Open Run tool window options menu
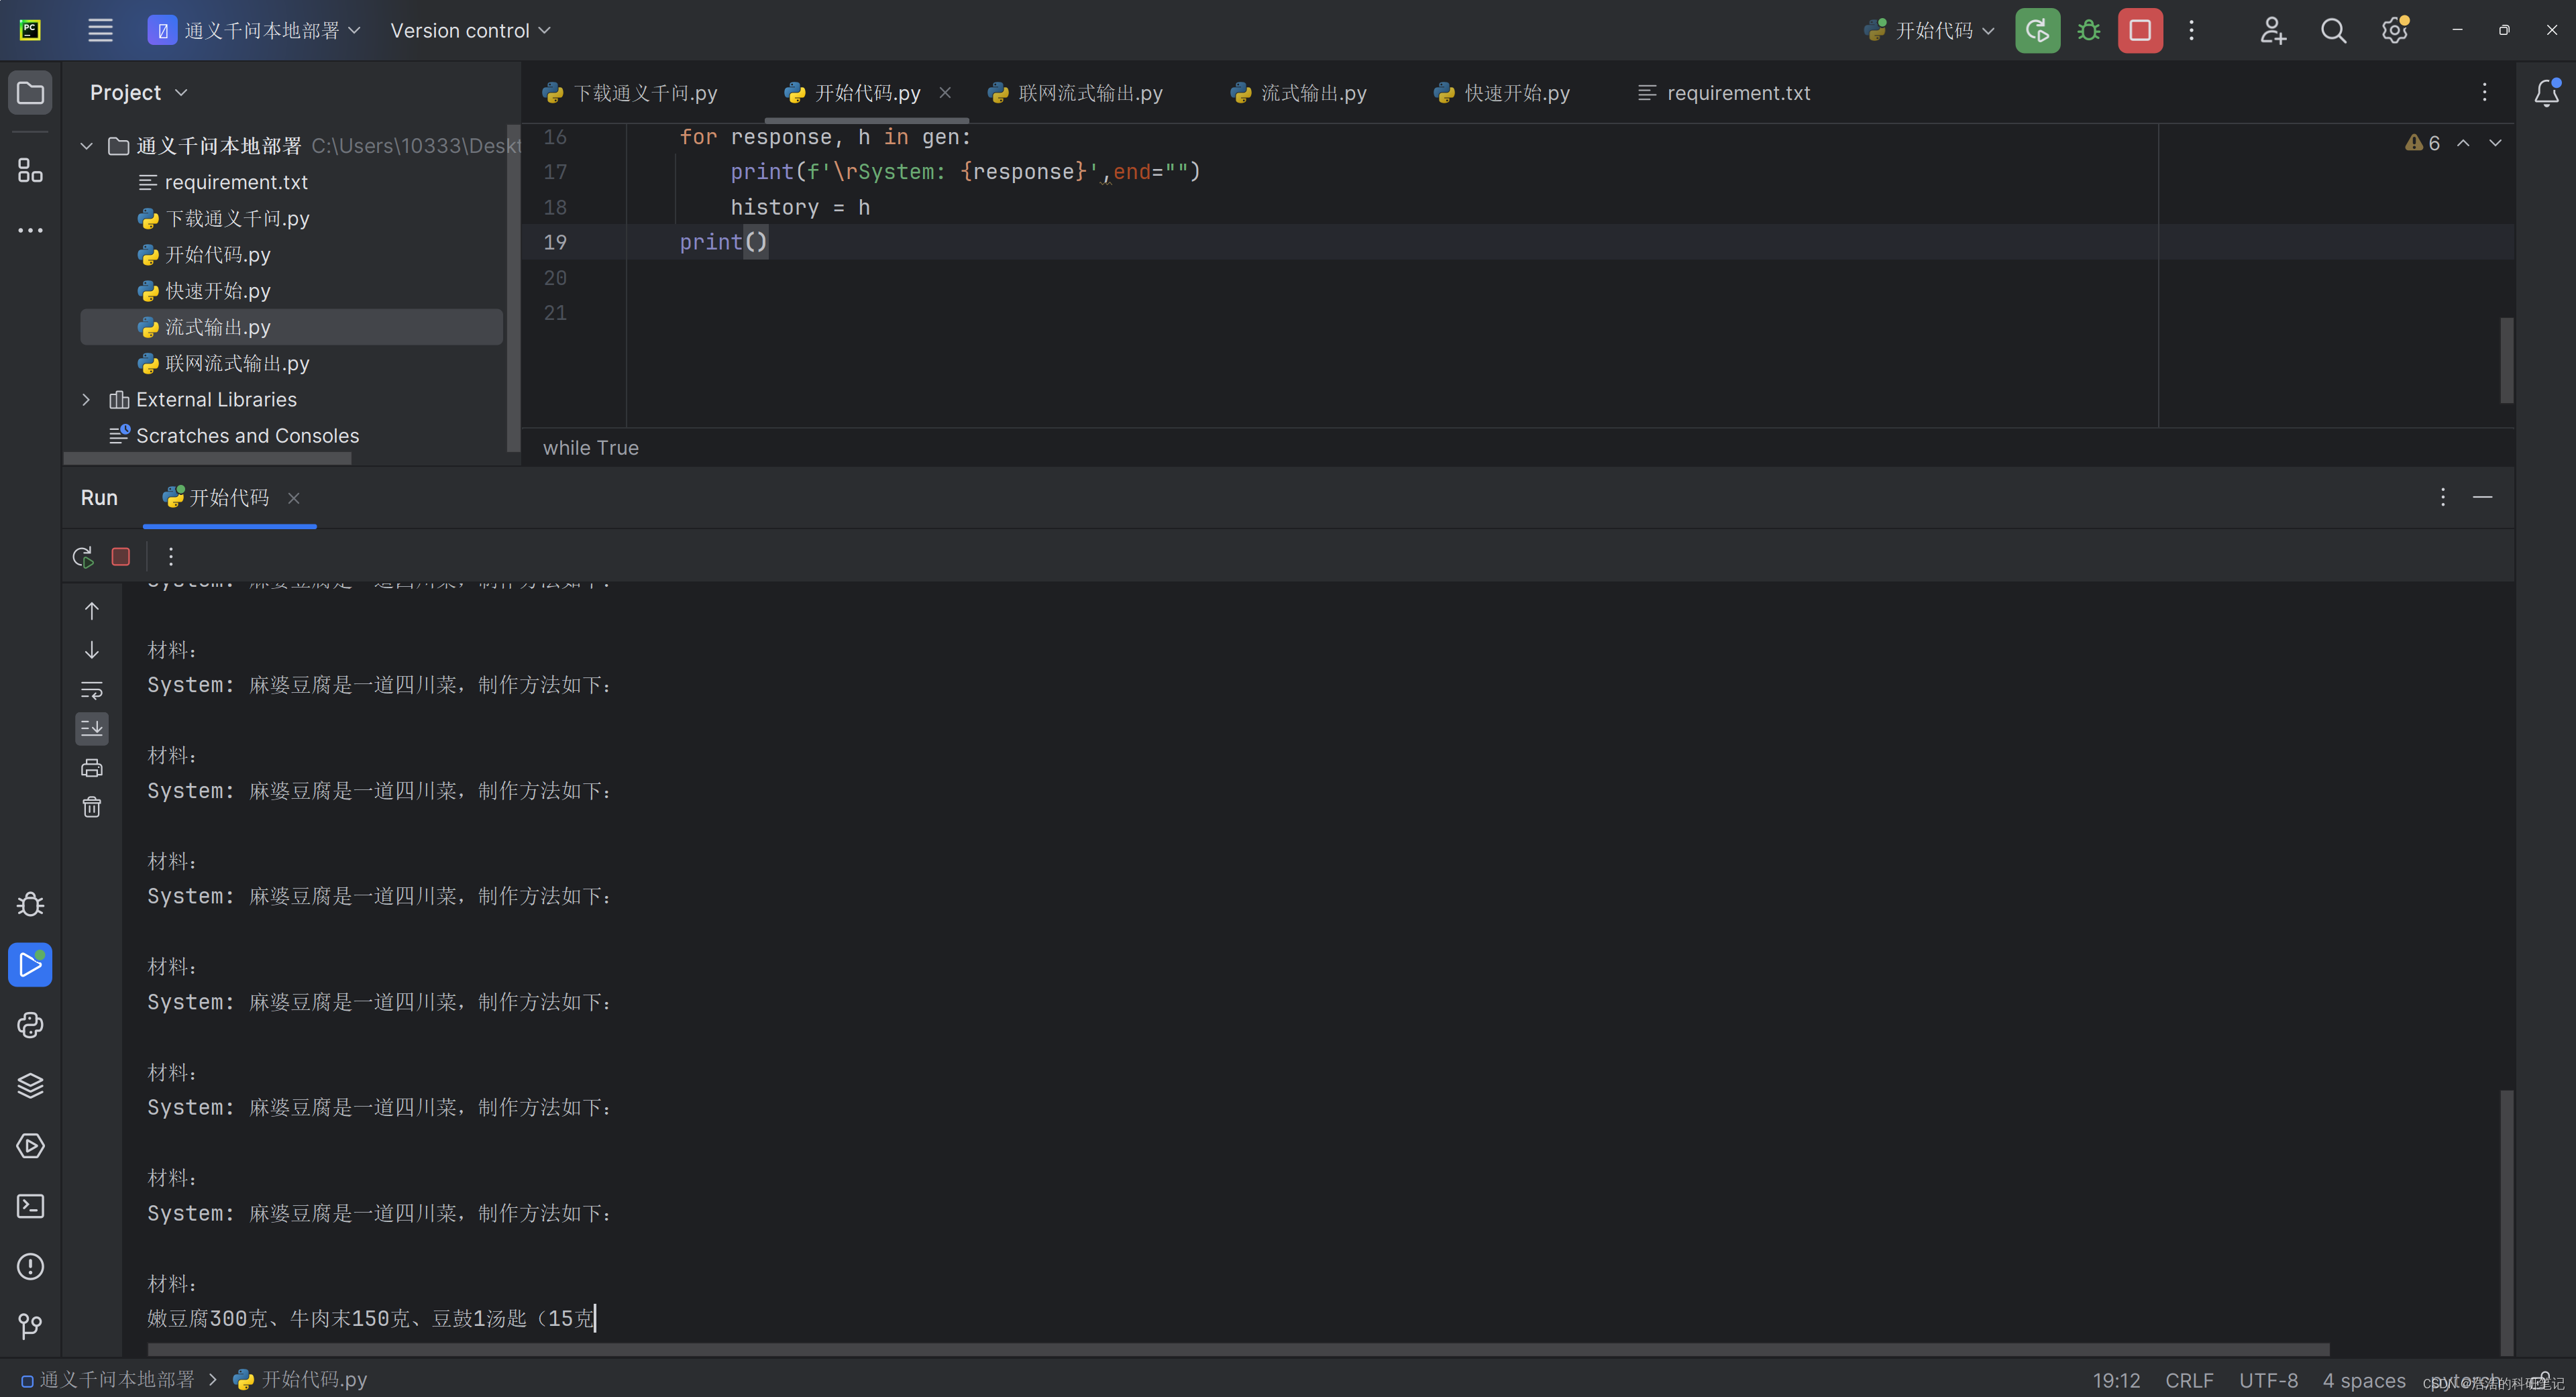The image size is (2576, 1397). click(x=2442, y=497)
